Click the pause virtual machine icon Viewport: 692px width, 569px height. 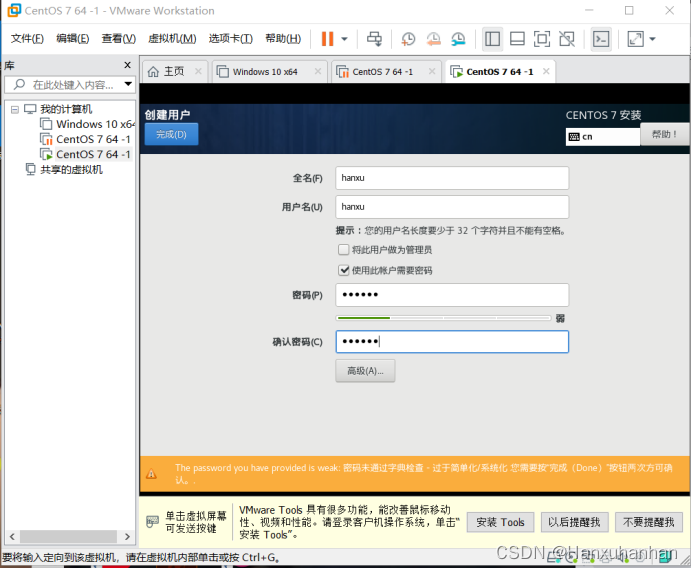pyautogui.click(x=327, y=39)
